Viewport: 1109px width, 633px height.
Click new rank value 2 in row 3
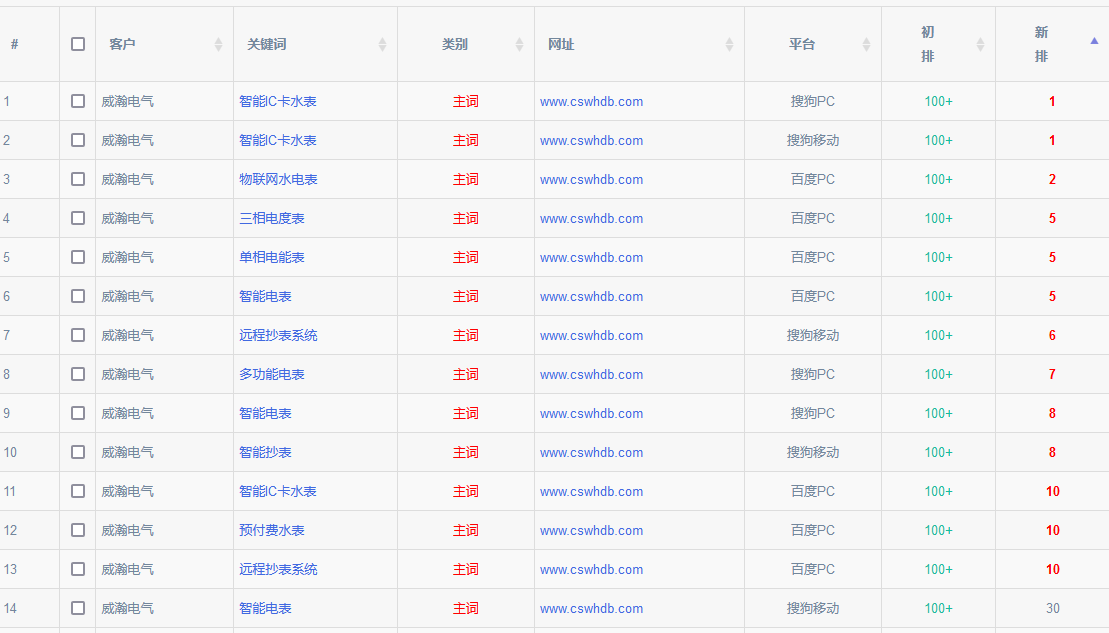(x=1052, y=180)
